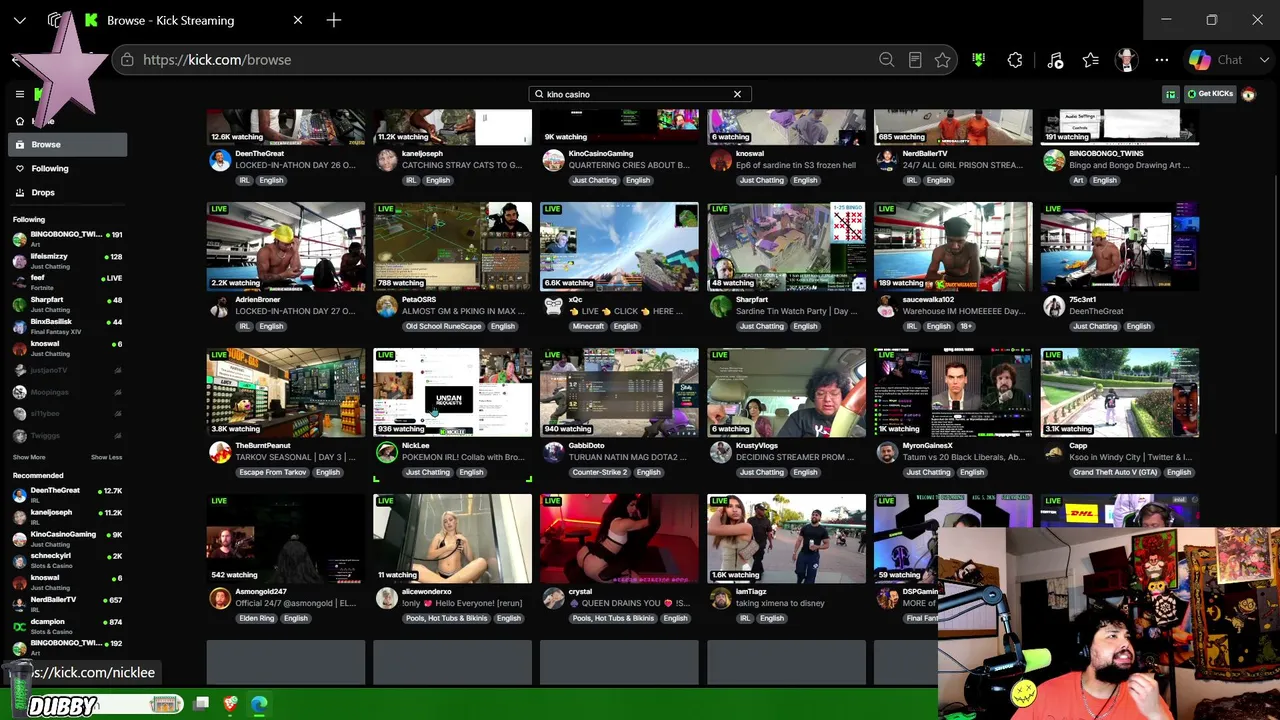This screenshot has height=720, width=1280.
Task: Open lifeismizzy in the Following list
Action: click(x=67, y=260)
